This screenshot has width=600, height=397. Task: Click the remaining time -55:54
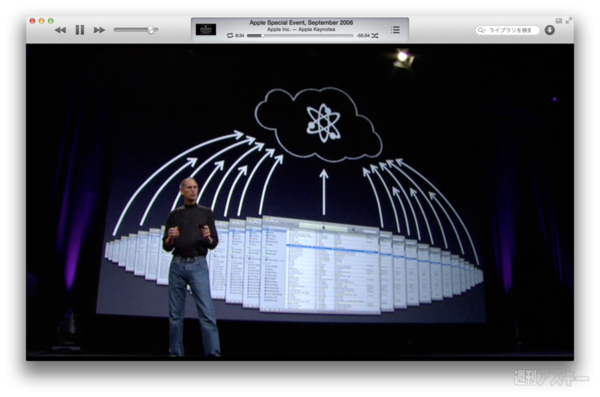click(x=363, y=36)
